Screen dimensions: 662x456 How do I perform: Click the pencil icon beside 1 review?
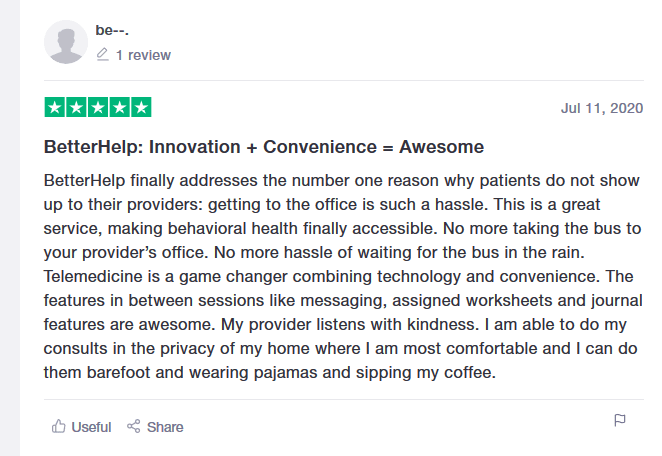coord(102,56)
